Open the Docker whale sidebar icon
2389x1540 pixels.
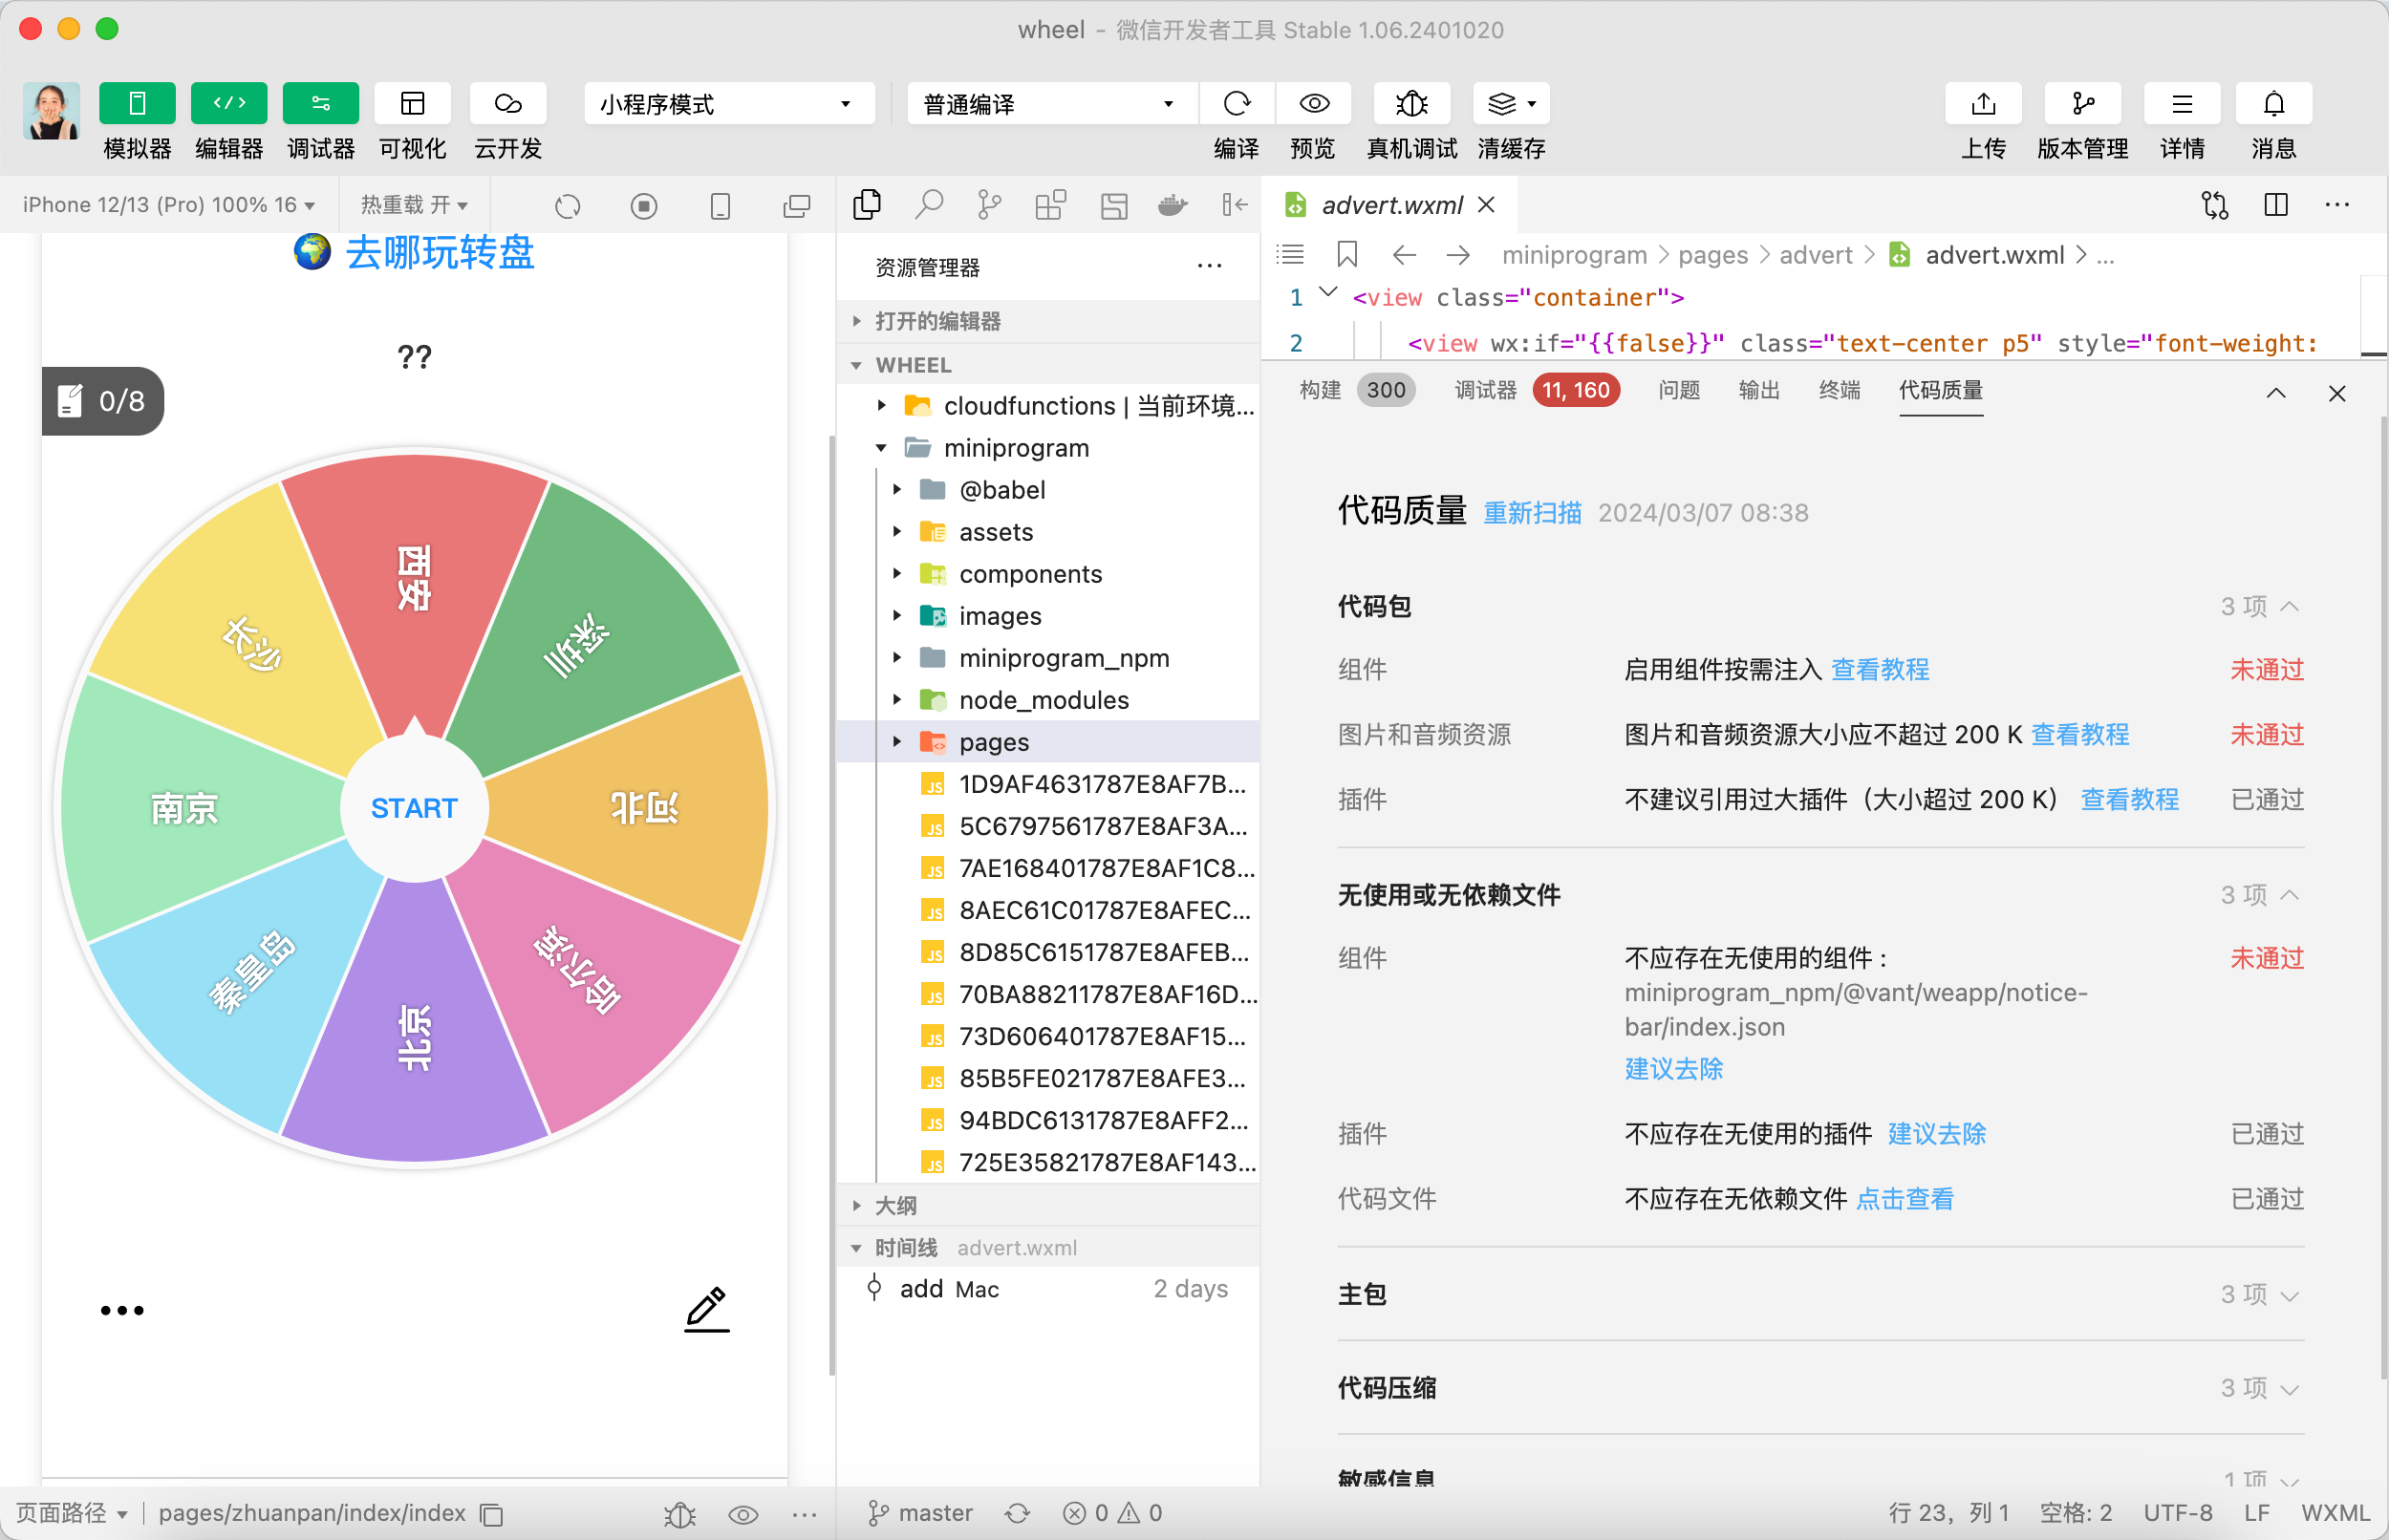pos(1172,205)
